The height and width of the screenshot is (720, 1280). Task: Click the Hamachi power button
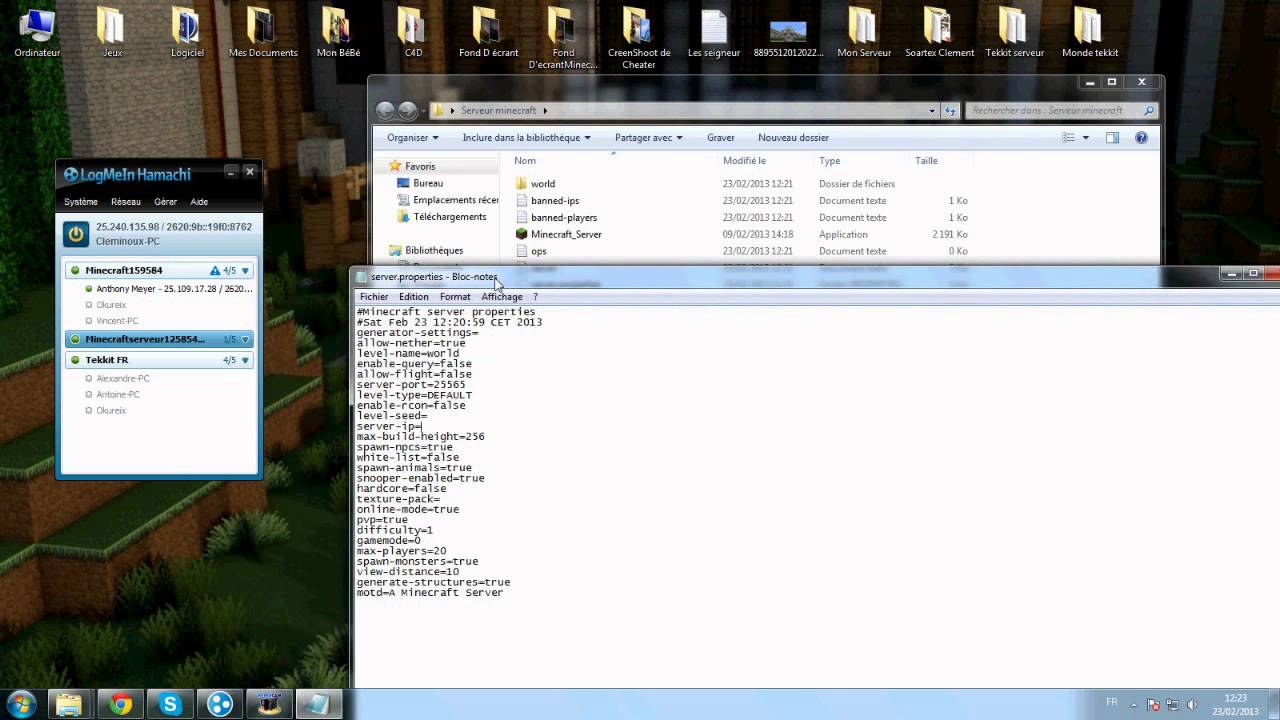76,234
